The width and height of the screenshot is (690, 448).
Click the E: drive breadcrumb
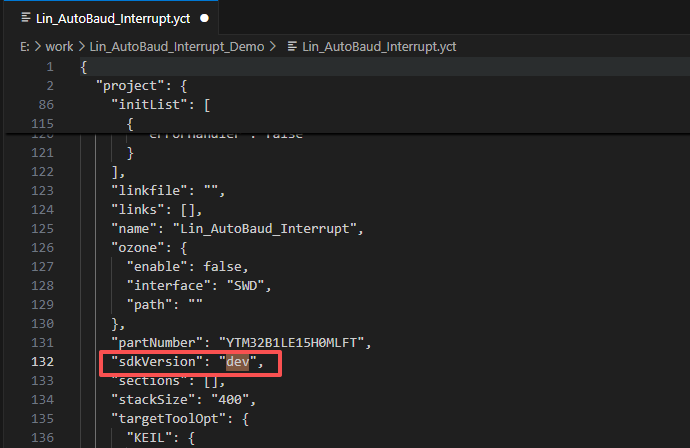[26, 47]
